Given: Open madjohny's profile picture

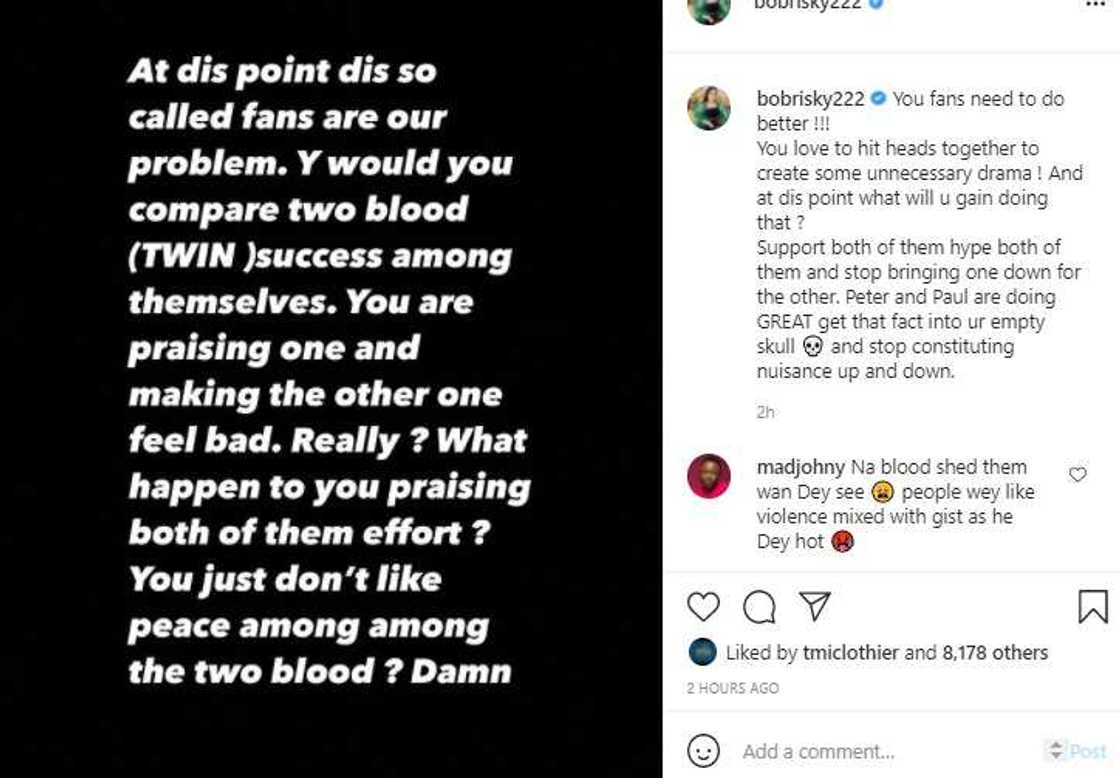Looking at the screenshot, I should pyautogui.click(x=709, y=476).
